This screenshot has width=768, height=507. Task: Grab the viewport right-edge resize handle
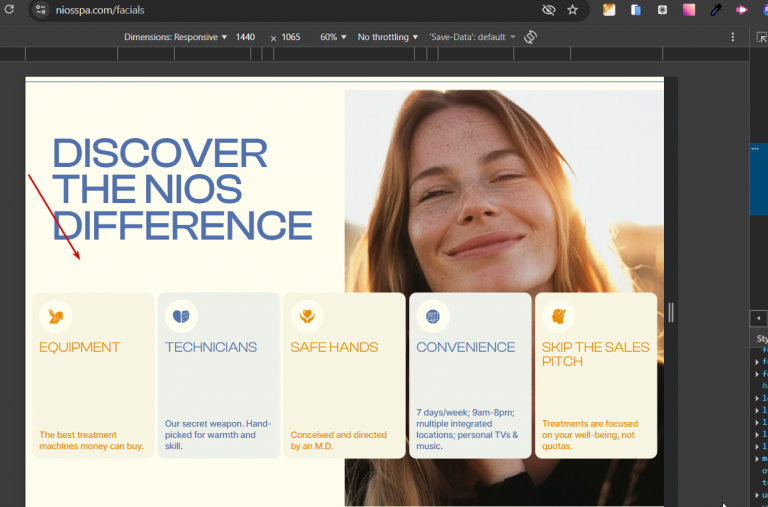(x=670, y=313)
